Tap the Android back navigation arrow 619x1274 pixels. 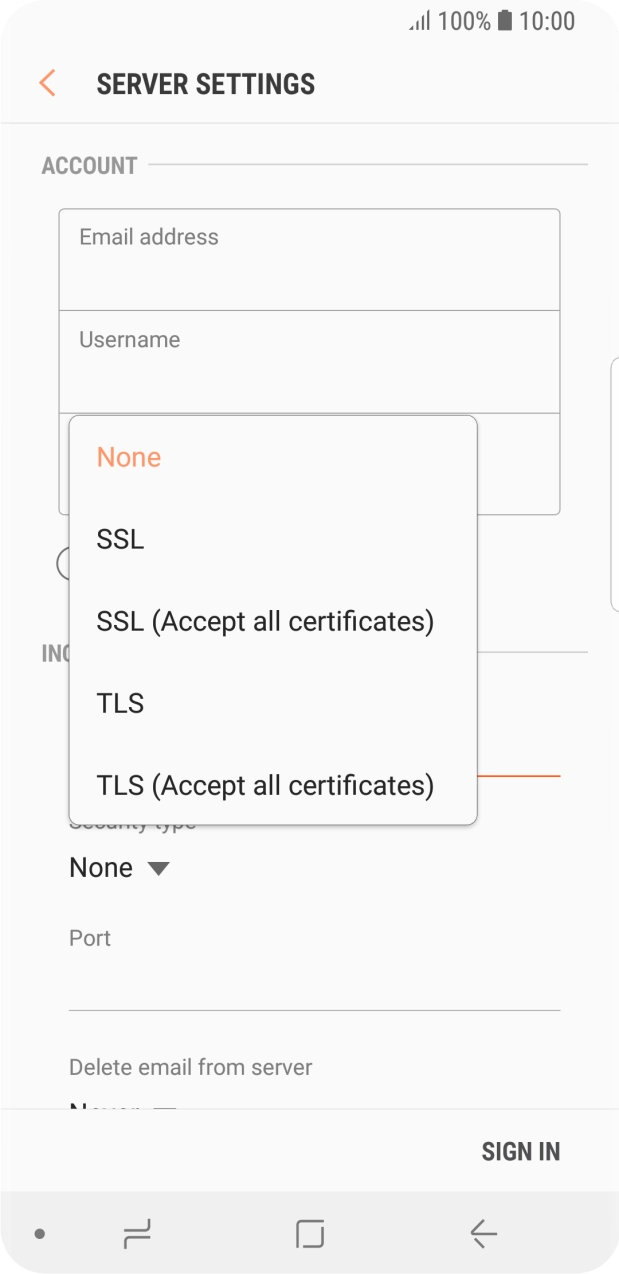coord(482,1235)
